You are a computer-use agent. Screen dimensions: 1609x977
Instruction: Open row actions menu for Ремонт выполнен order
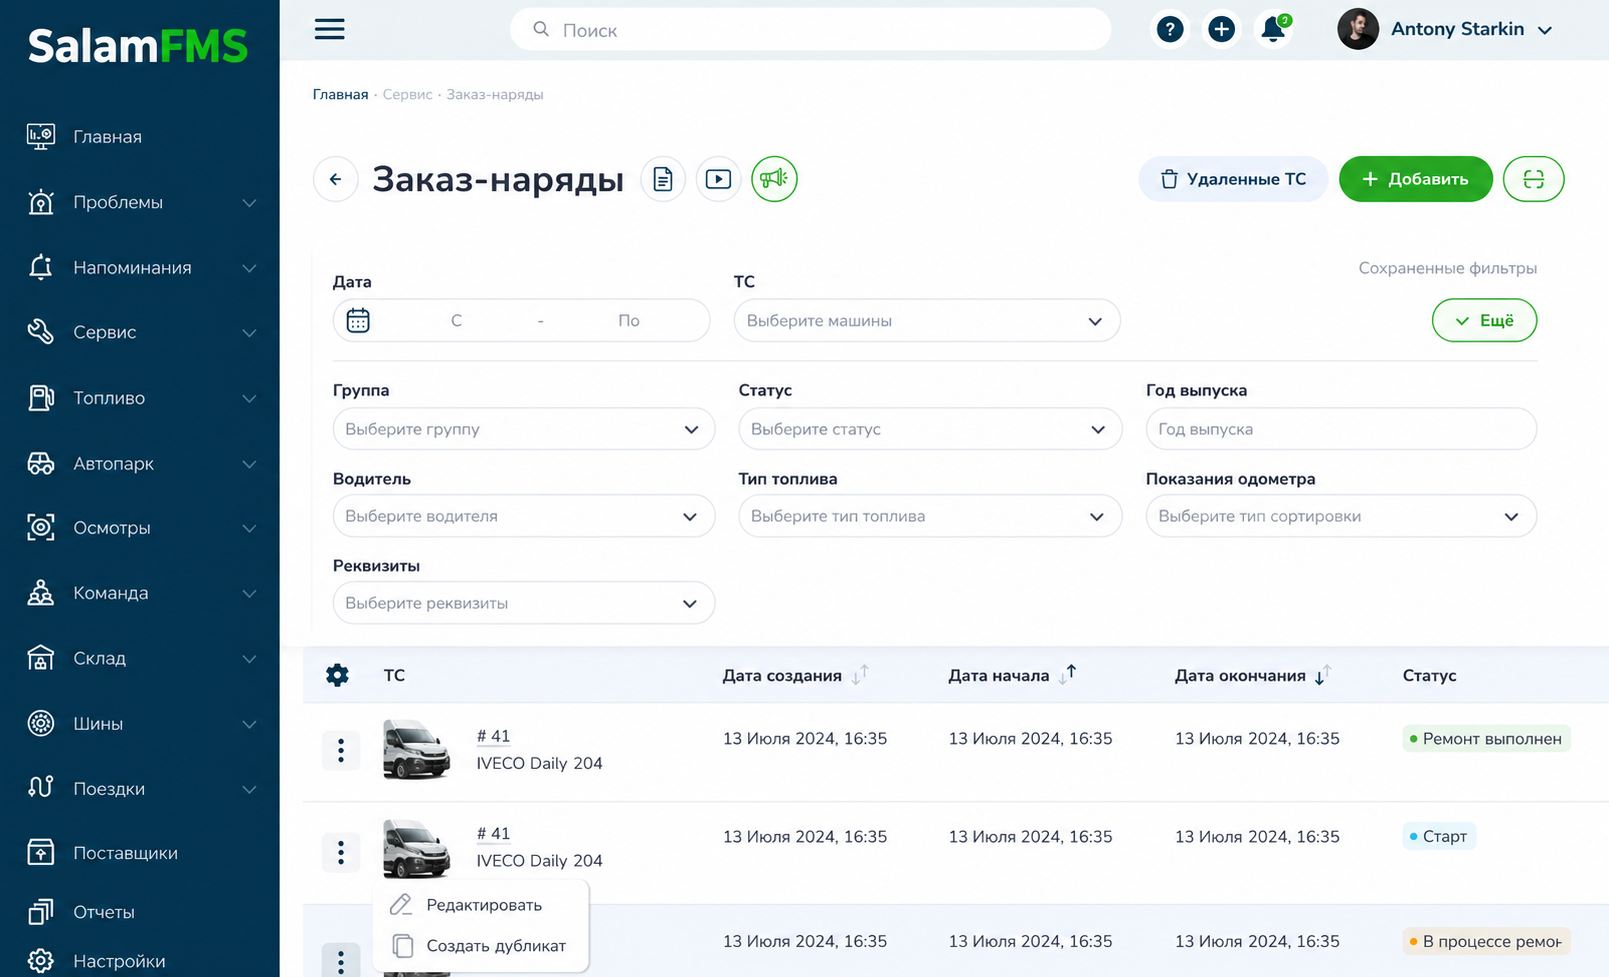(x=341, y=750)
